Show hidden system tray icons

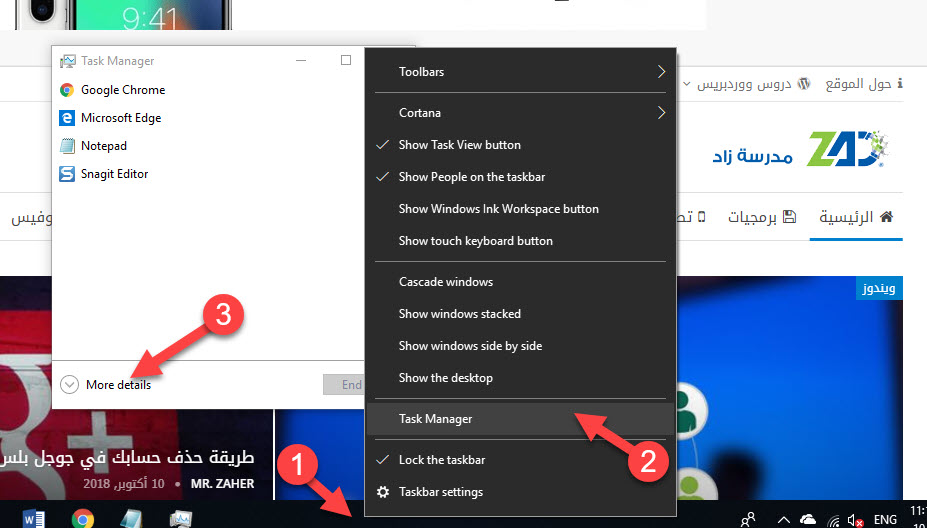point(784,520)
